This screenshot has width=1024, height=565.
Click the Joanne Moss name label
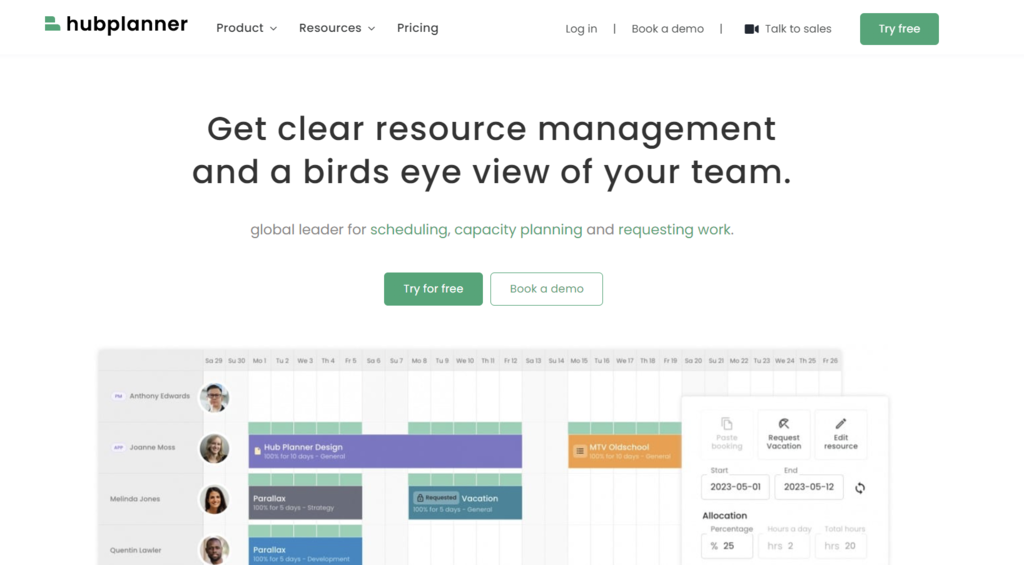tap(152, 447)
